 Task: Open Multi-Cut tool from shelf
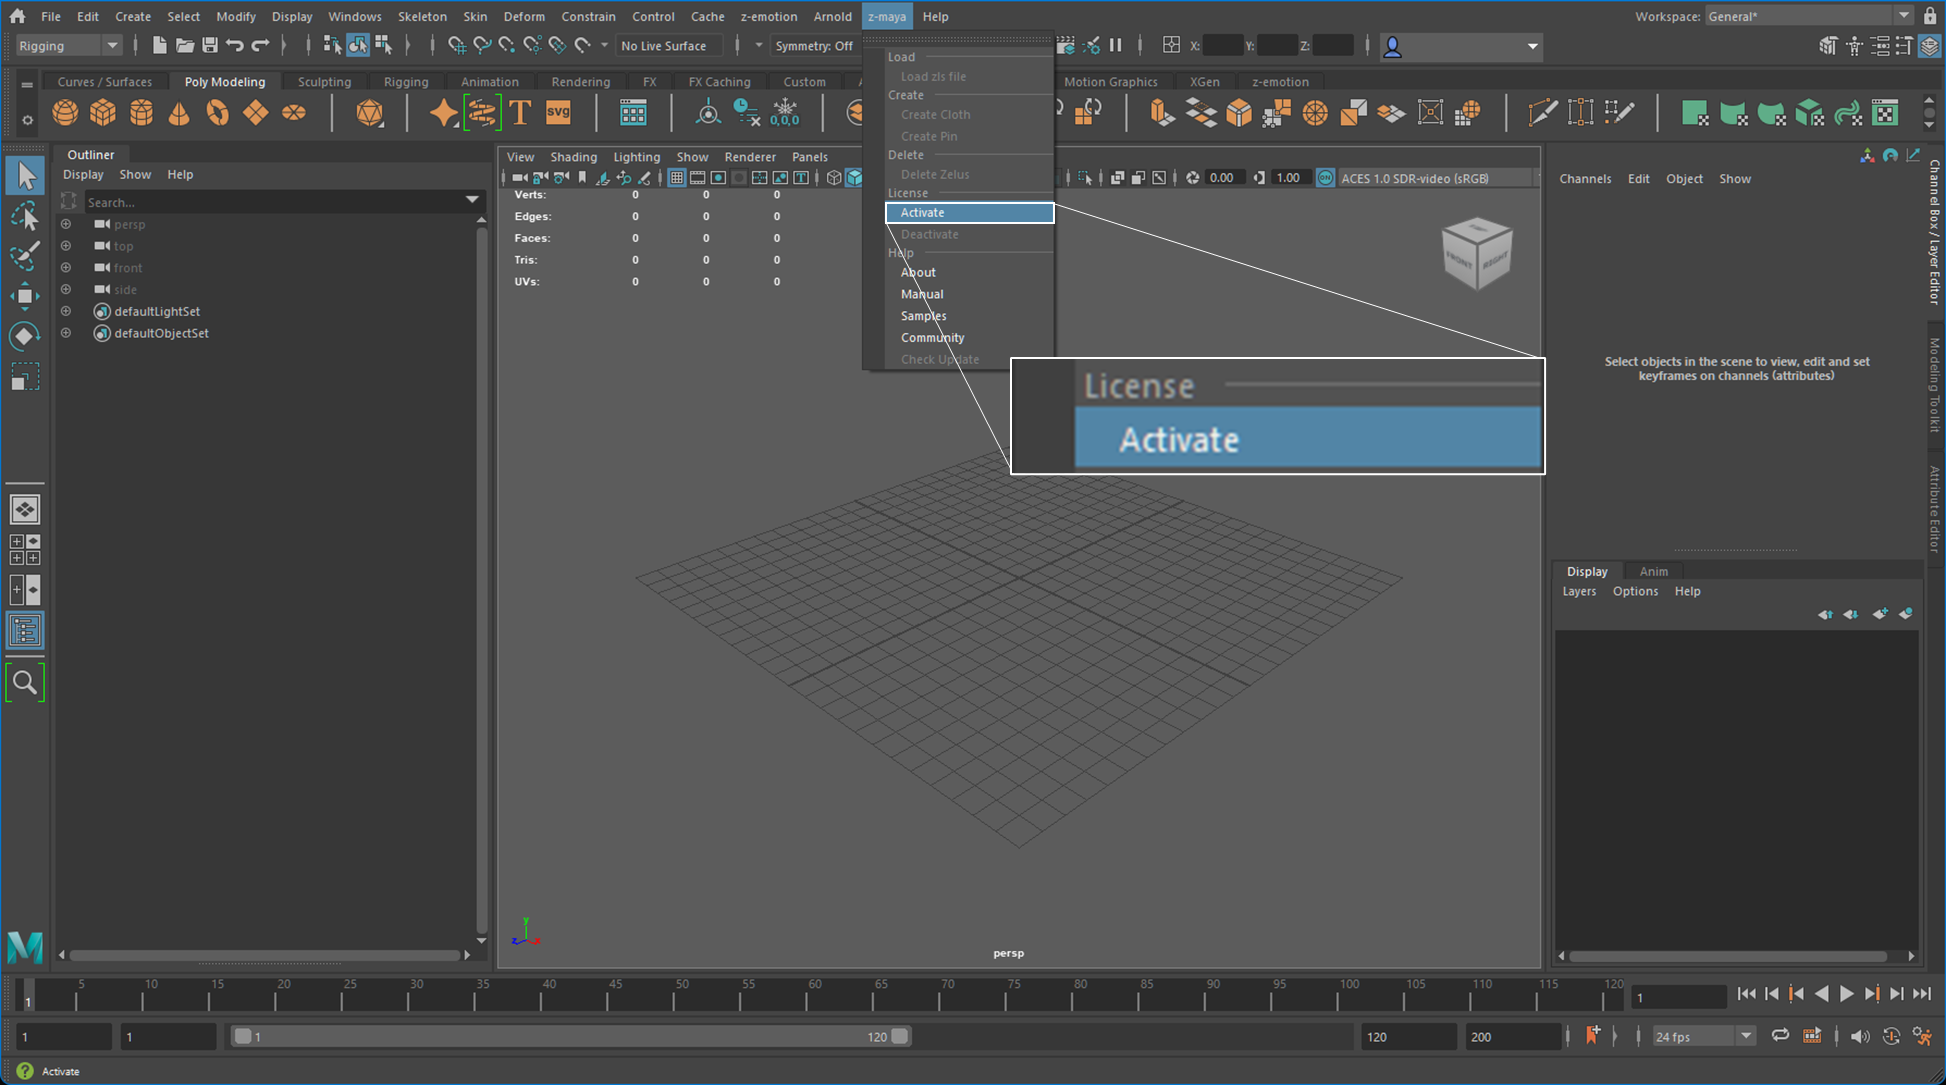click(x=1542, y=113)
